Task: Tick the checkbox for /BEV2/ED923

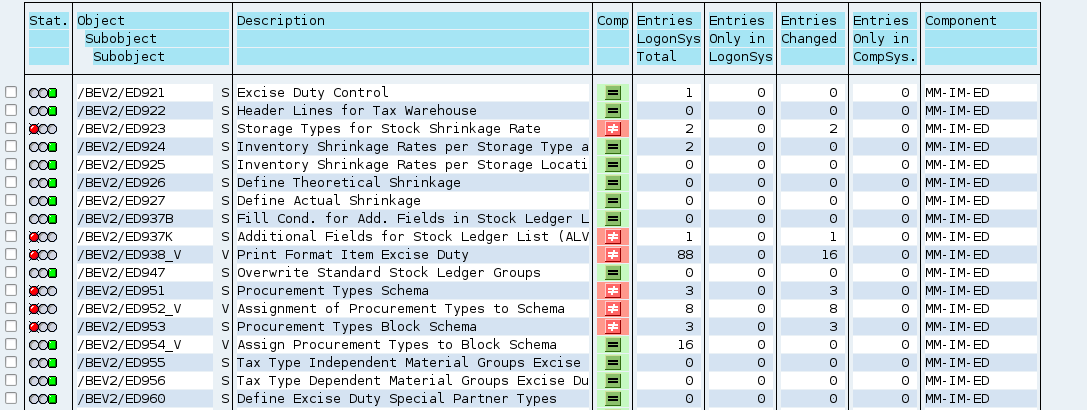Action: click(x=11, y=128)
